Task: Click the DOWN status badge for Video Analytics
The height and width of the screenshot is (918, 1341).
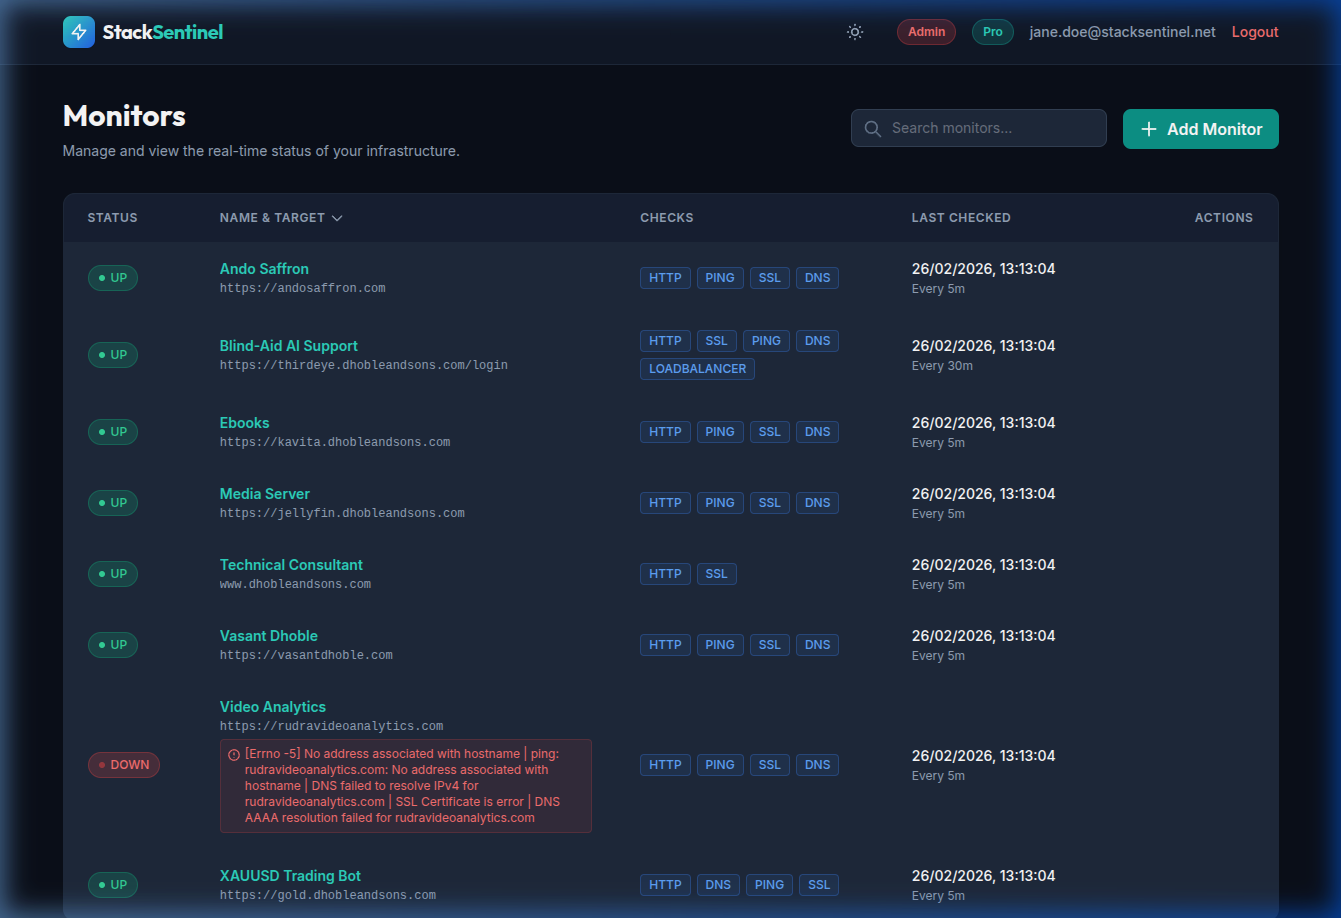Action: [124, 765]
